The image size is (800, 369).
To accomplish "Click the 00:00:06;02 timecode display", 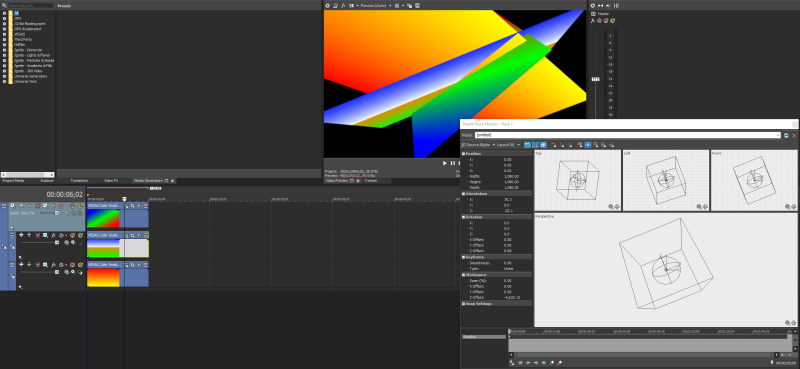I will click(64, 194).
